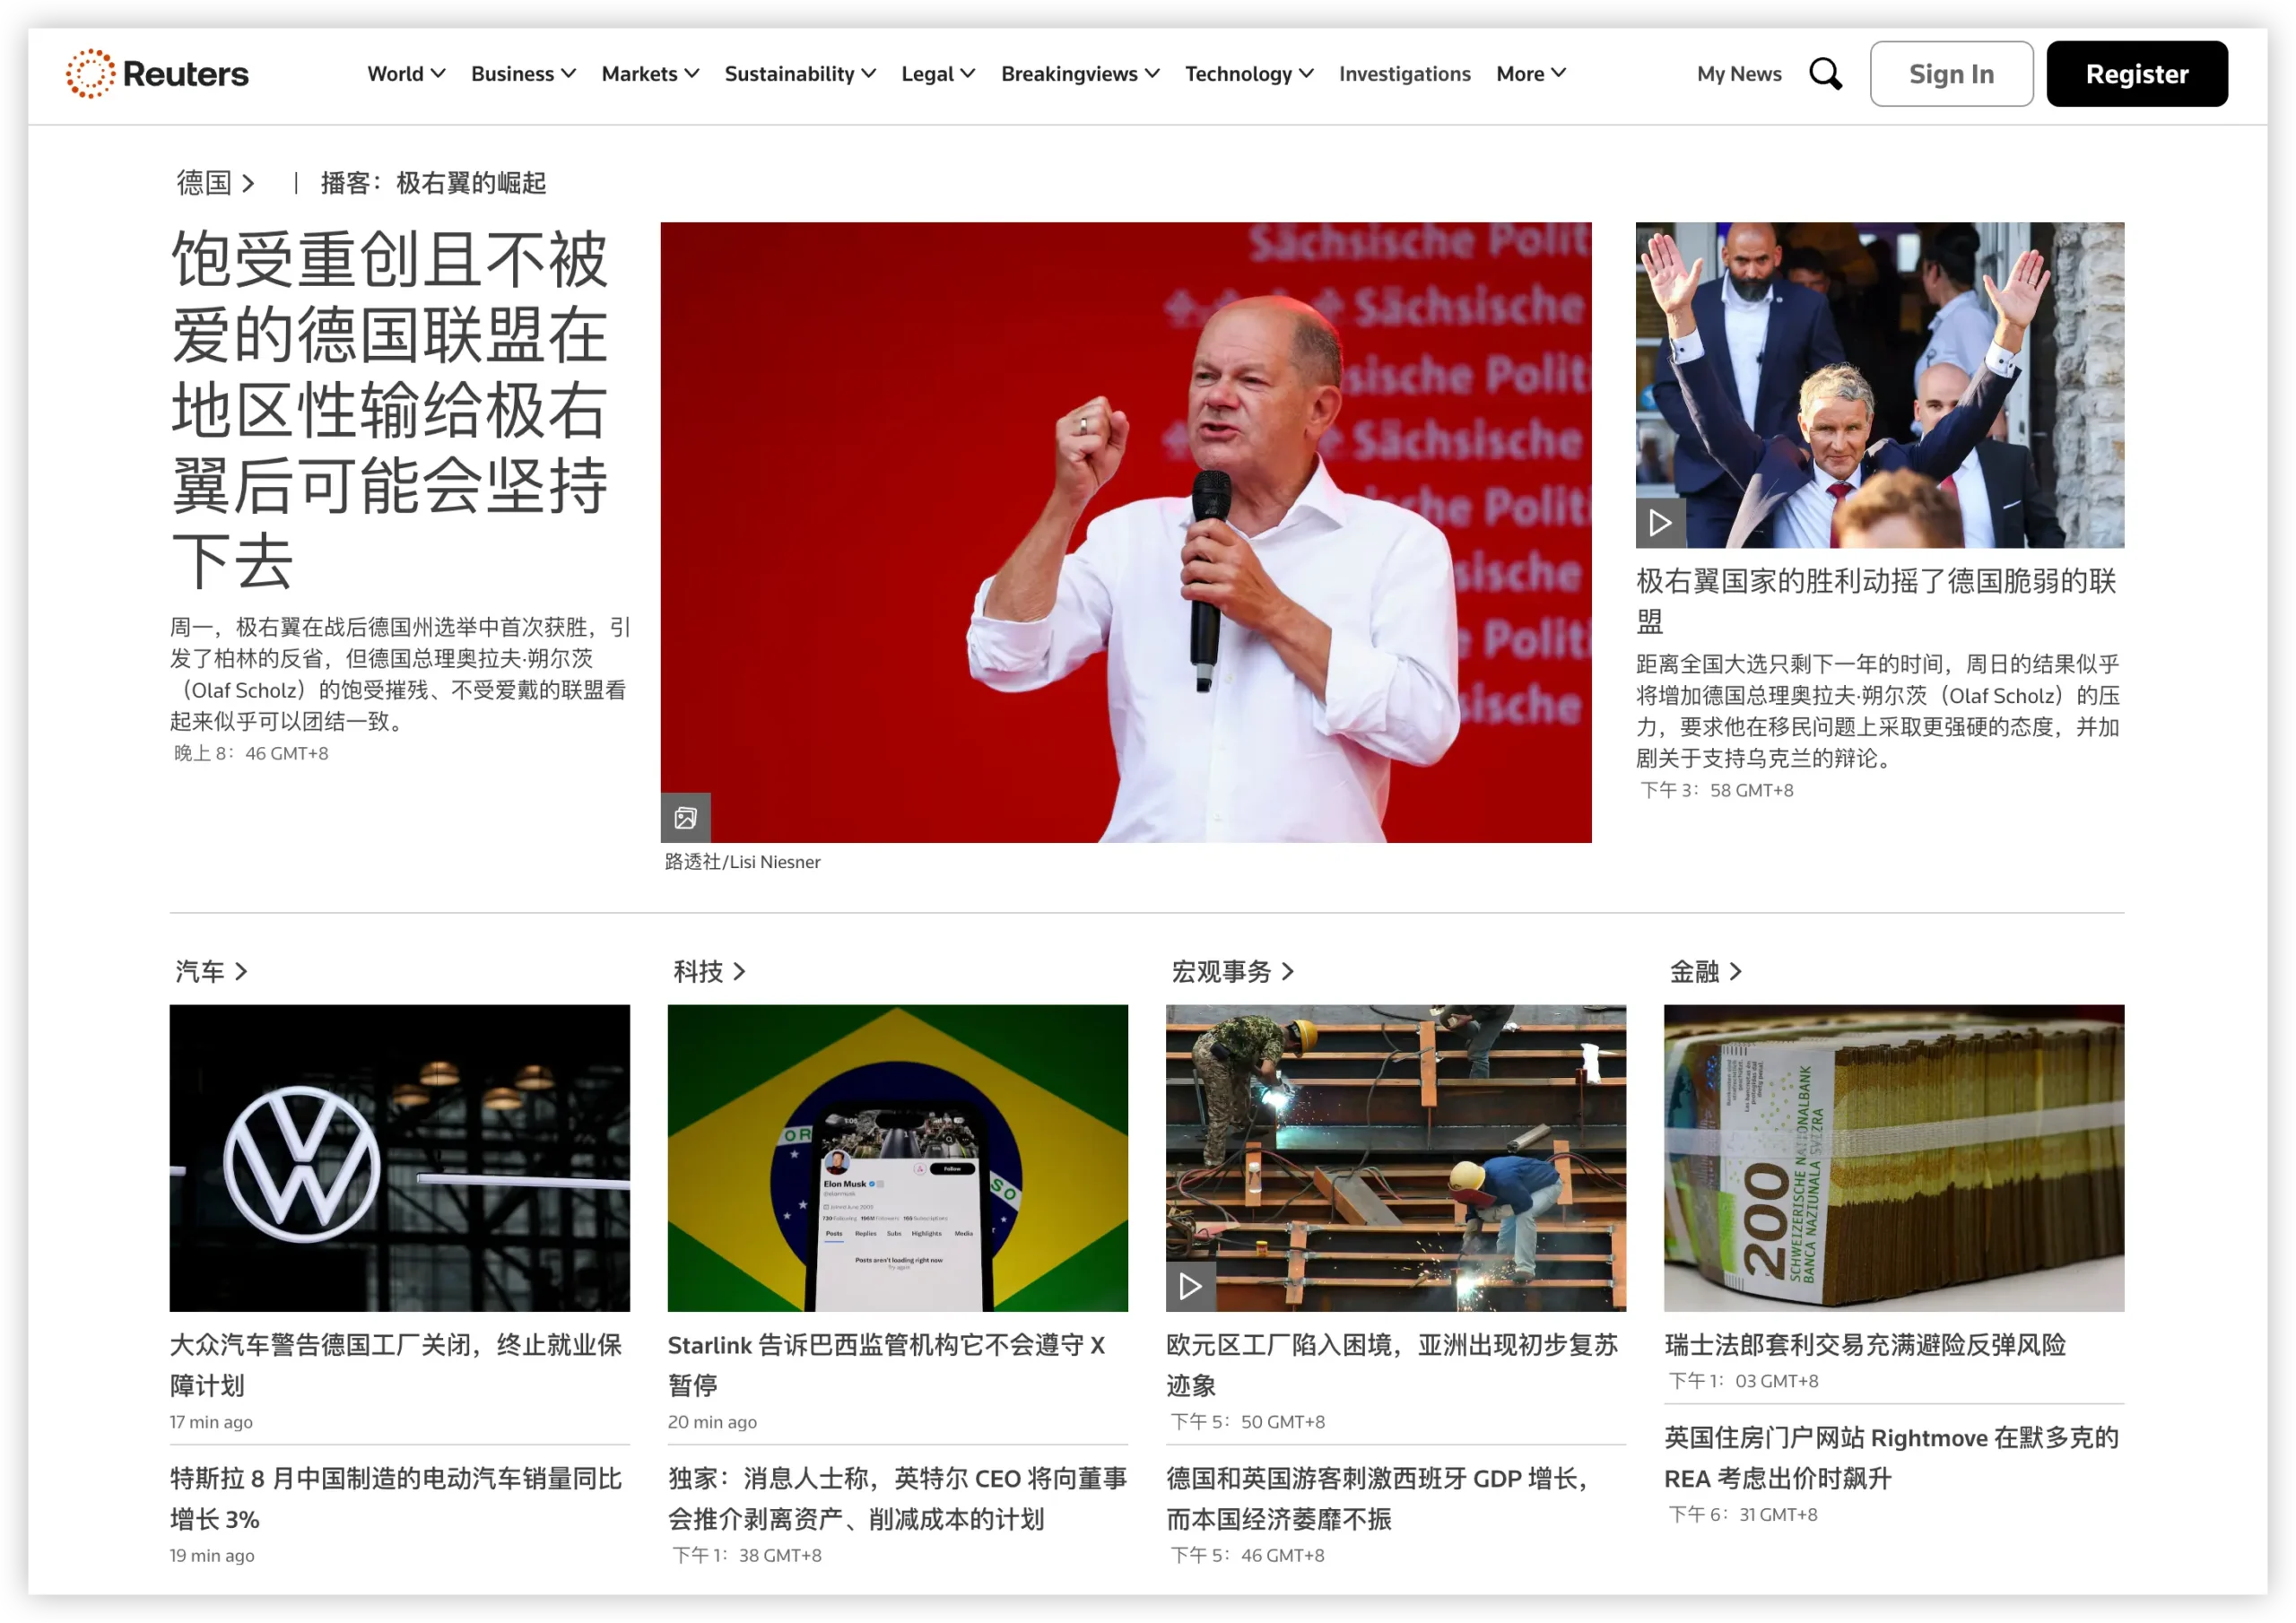Screen dimensions: 2296x1623
Task: Open headline 极右翼国家的胜利动摇了德国脆弱的联盟
Action: 1876,600
